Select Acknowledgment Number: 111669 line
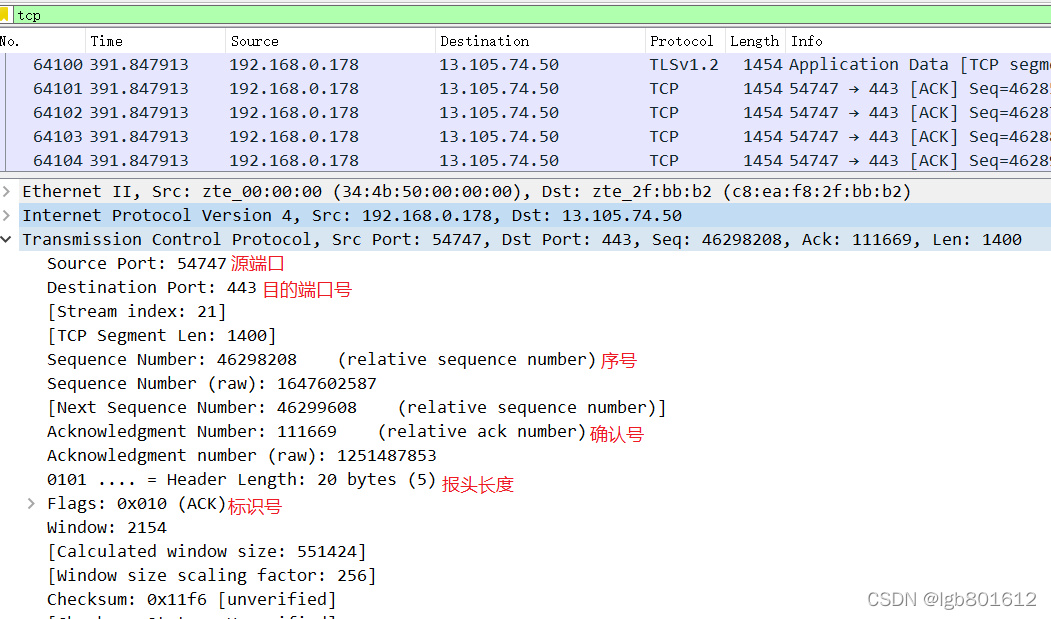 pos(316,432)
